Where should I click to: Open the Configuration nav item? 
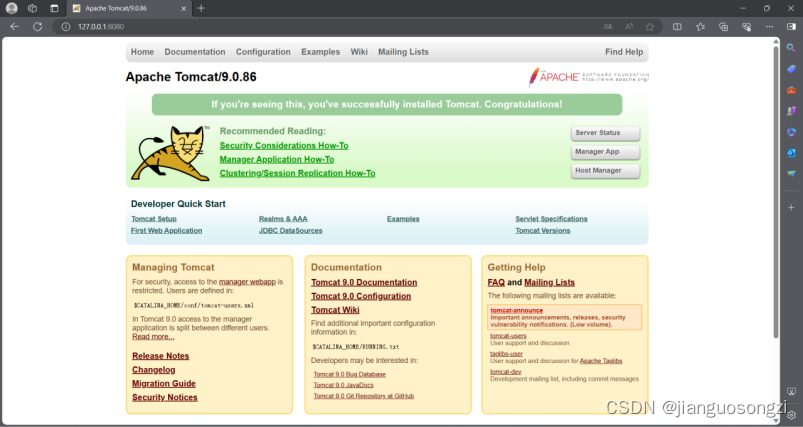point(263,52)
